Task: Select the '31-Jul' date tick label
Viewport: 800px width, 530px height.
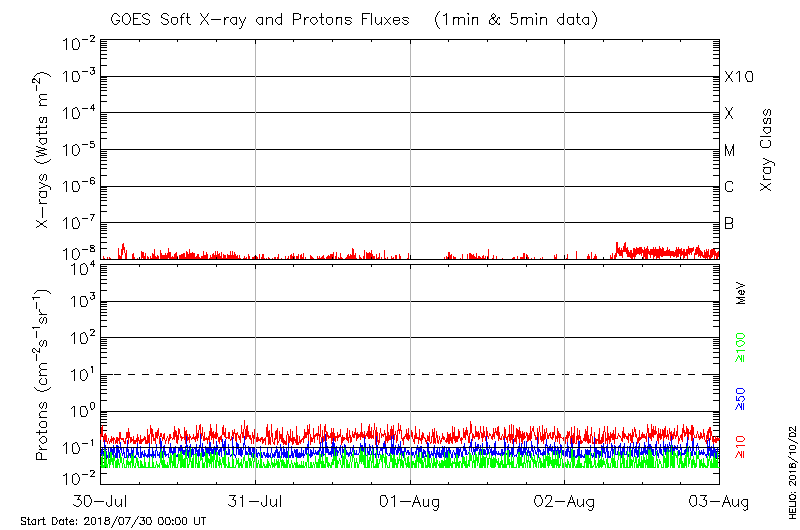Action: point(256,499)
